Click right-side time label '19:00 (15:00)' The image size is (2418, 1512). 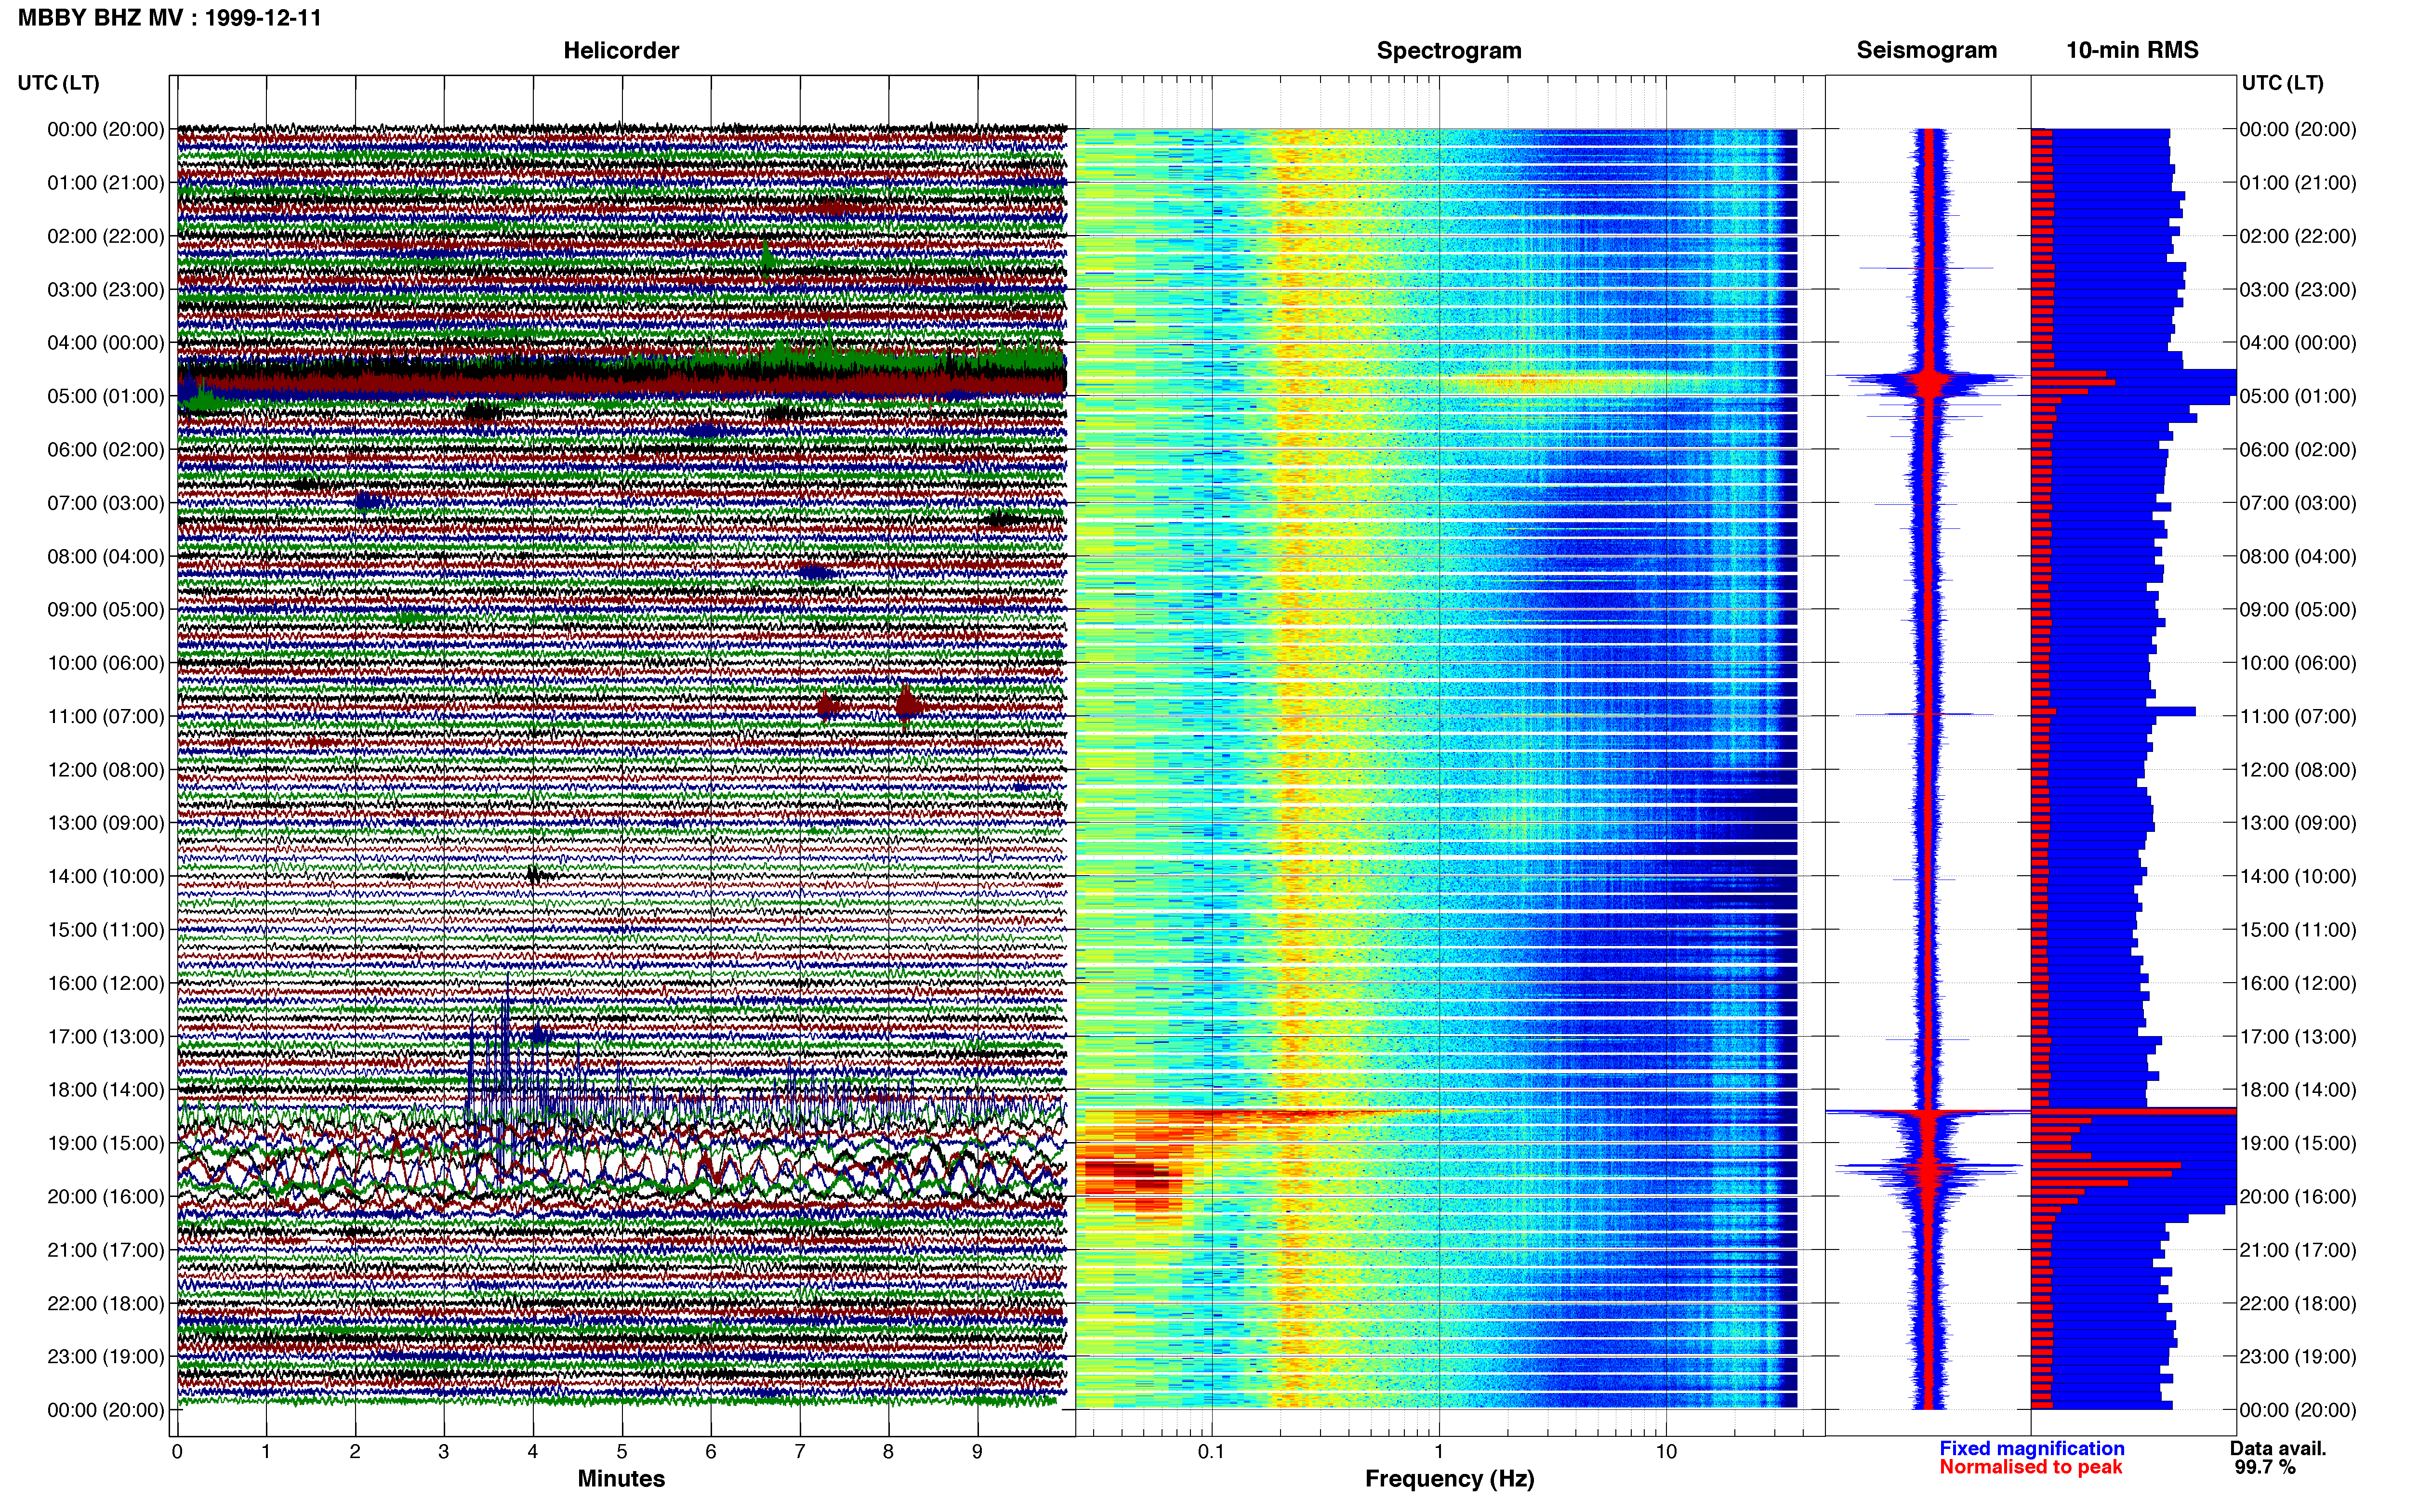pos(2298,1142)
